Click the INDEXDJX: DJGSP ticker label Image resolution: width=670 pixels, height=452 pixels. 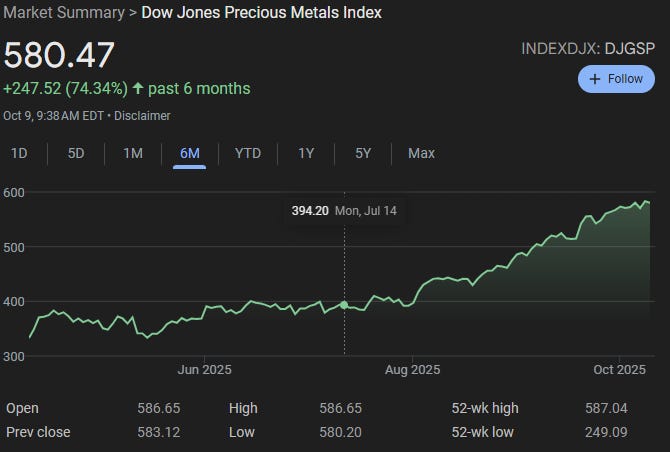pos(588,48)
